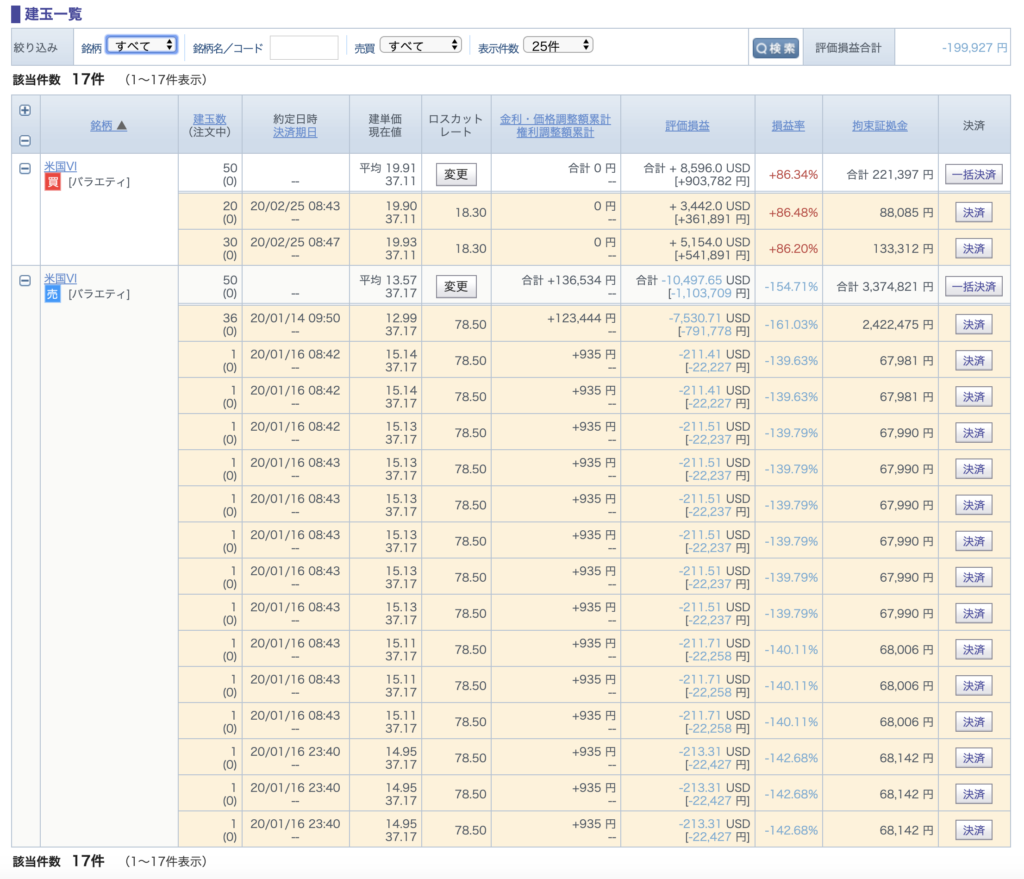Image resolution: width=1024 pixels, height=879 pixels.
Task: Collapse the 米国VI 買 position group
Action: 25,168
